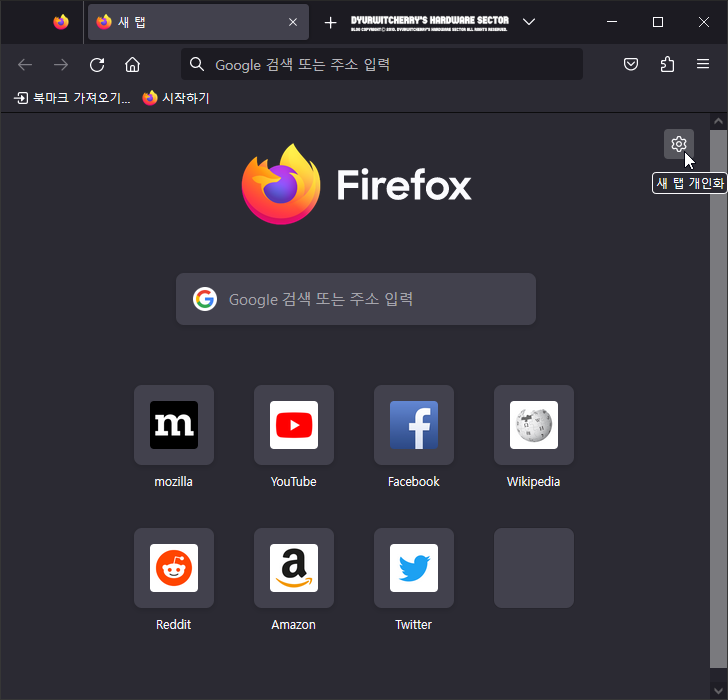Focus the page Google search box

point(356,299)
